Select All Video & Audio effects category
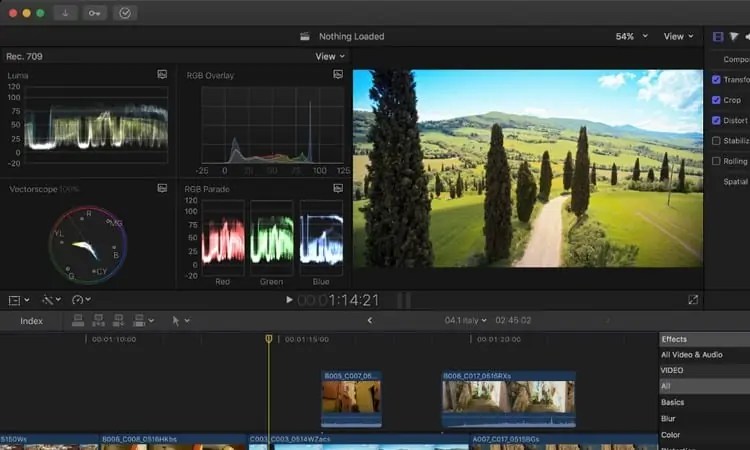750x450 pixels. (x=692, y=355)
